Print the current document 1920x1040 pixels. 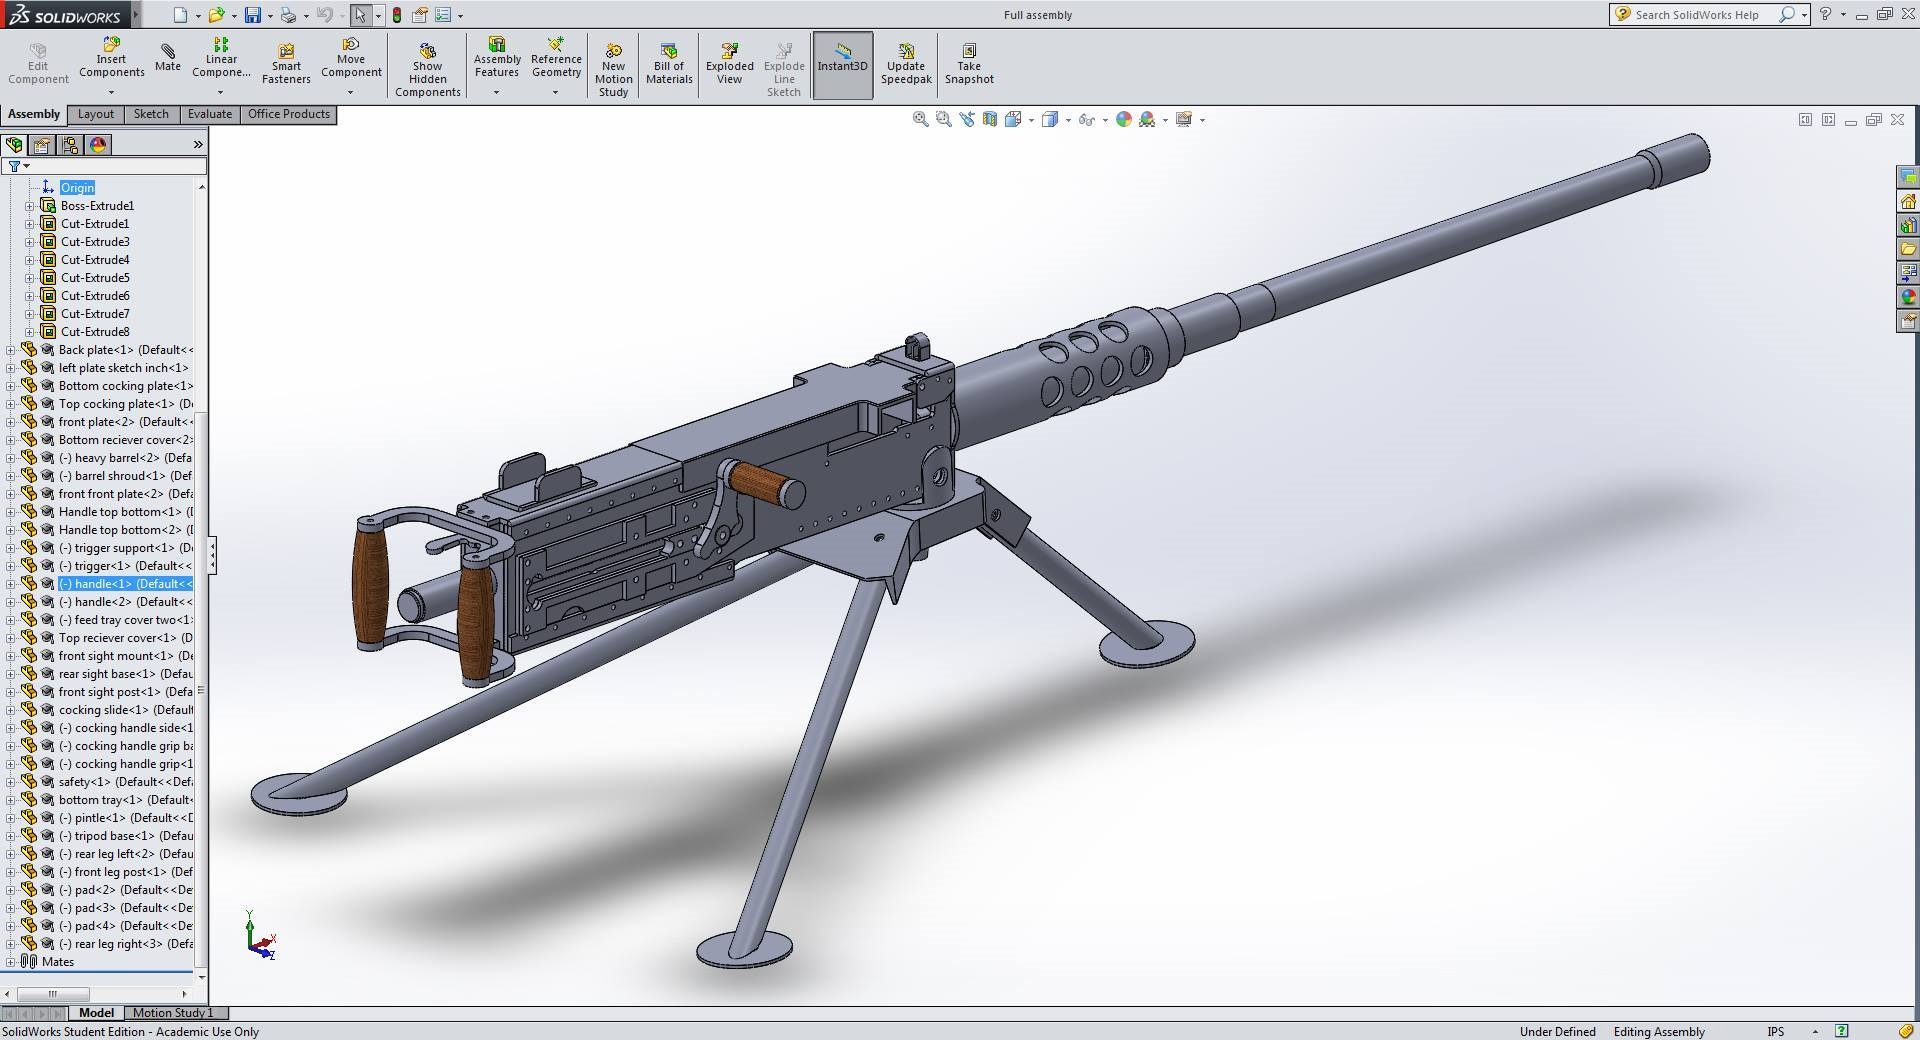point(289,15)
